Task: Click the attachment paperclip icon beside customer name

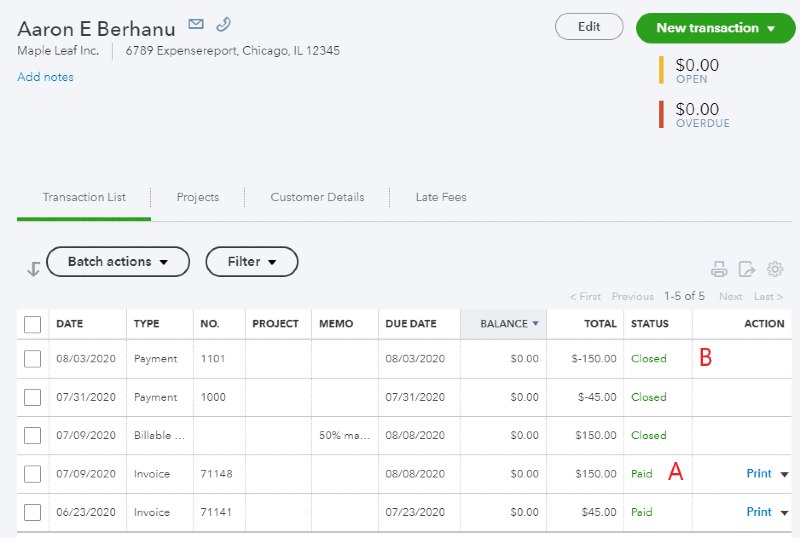Action: point(223,24)
